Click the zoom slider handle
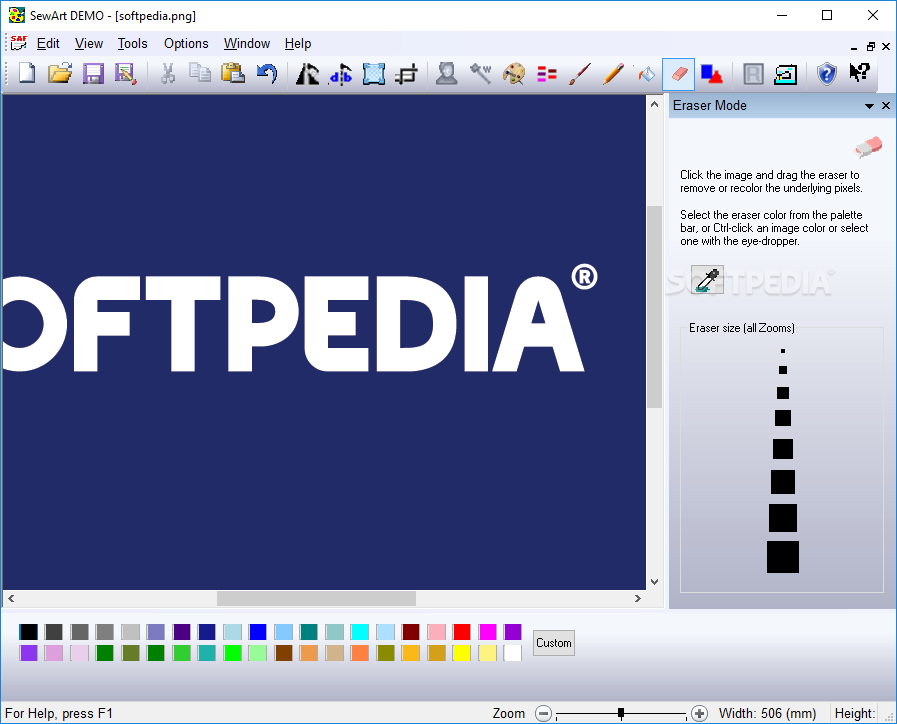 (x=621, y=713)
